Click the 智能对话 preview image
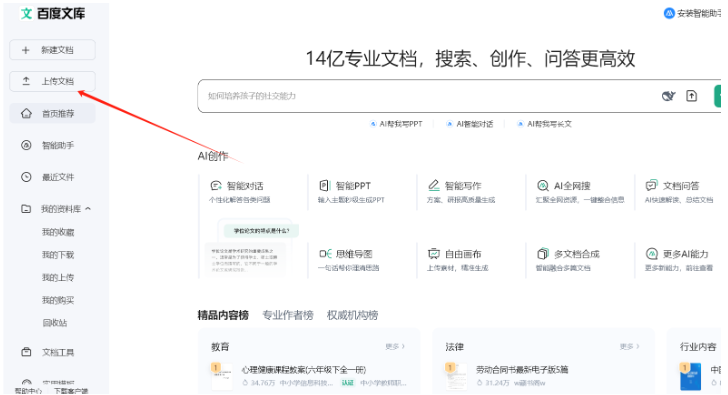The image size is (728, 395). [x=252, y=248]
